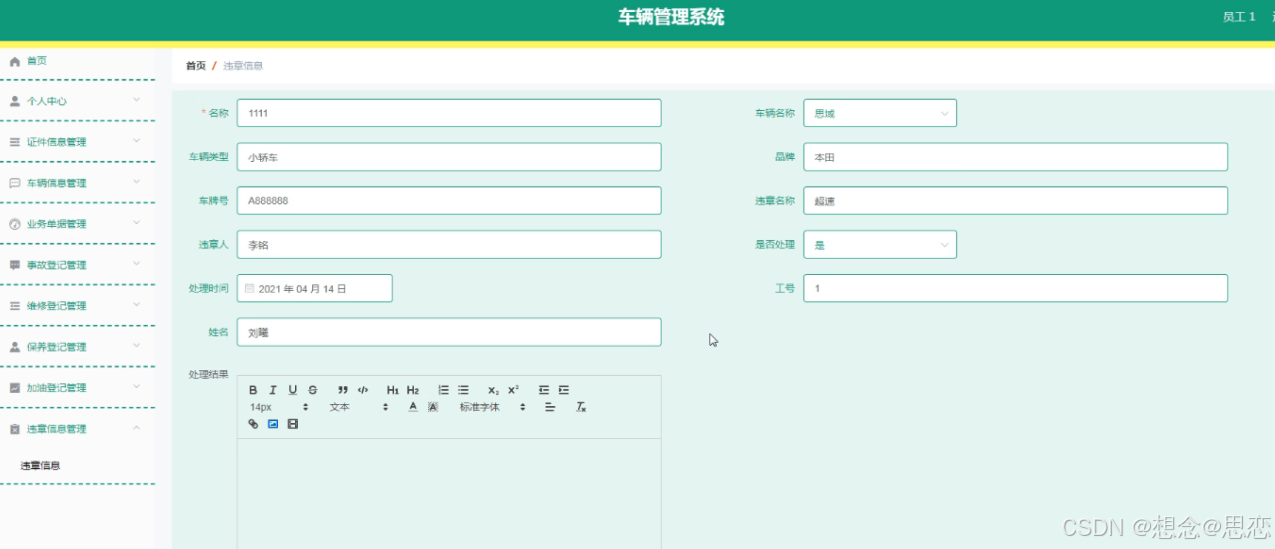Open the text color picker
Screen dimensions: 1275x549
413,407
